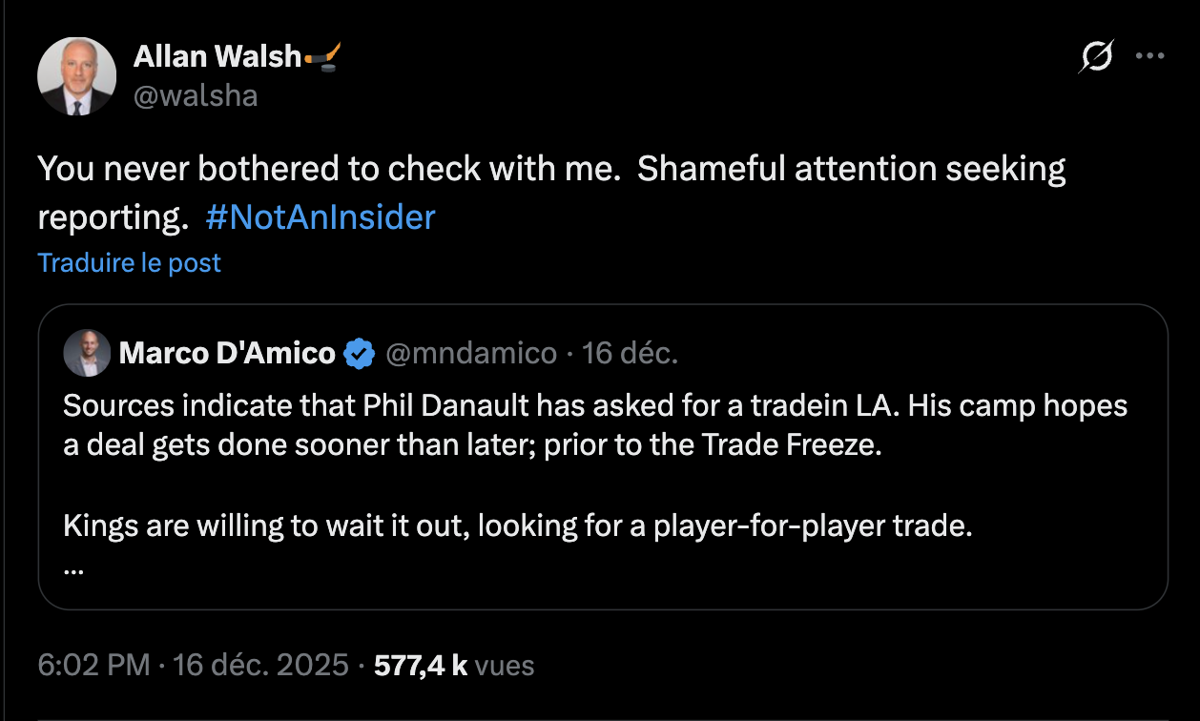
Task: Click the "Kings are willing to wait" line
Action: coord(517,526)
